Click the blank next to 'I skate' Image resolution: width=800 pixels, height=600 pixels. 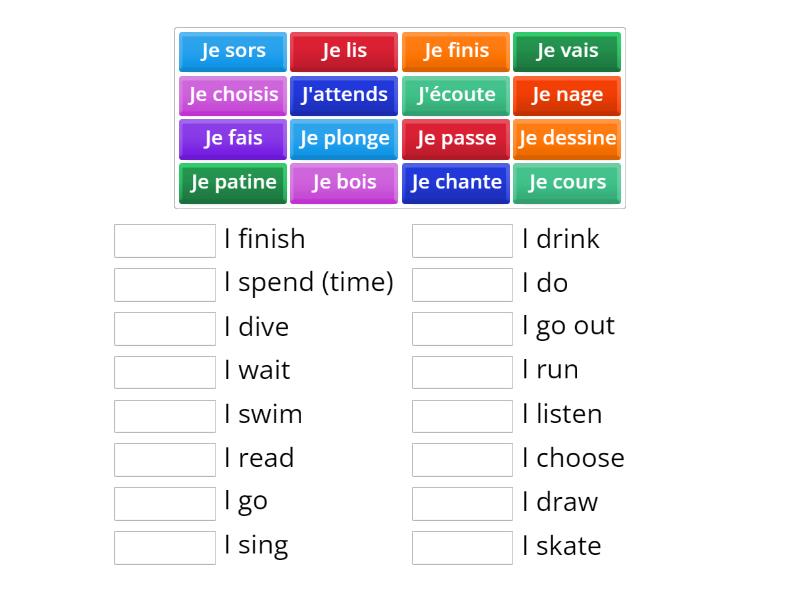coord(462,546)
